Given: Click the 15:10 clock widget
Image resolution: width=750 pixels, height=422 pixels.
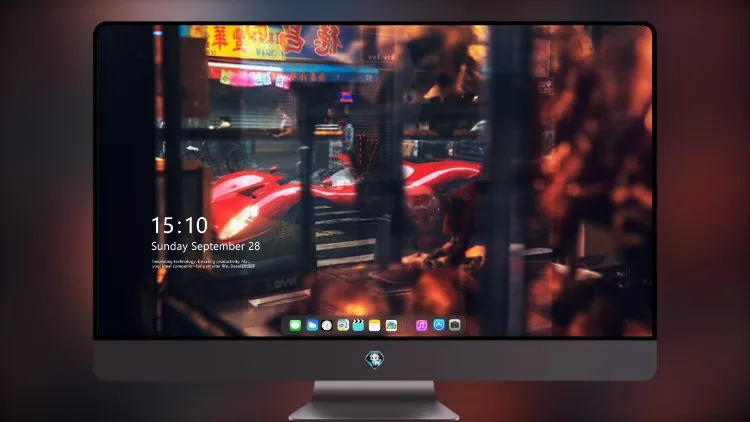Looking at the screenshot, I should 179,225.
